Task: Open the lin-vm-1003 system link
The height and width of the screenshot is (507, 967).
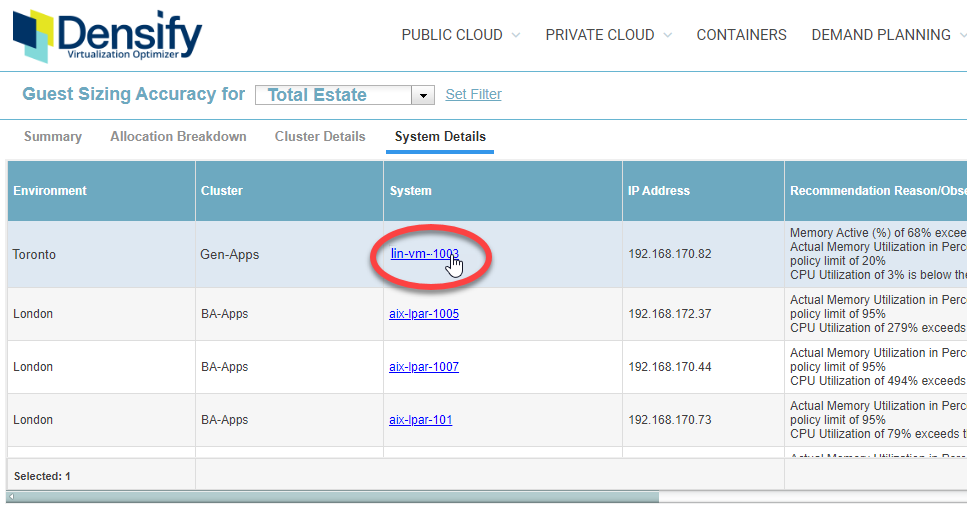Action: pyautogui.click(x=424, y=254)
